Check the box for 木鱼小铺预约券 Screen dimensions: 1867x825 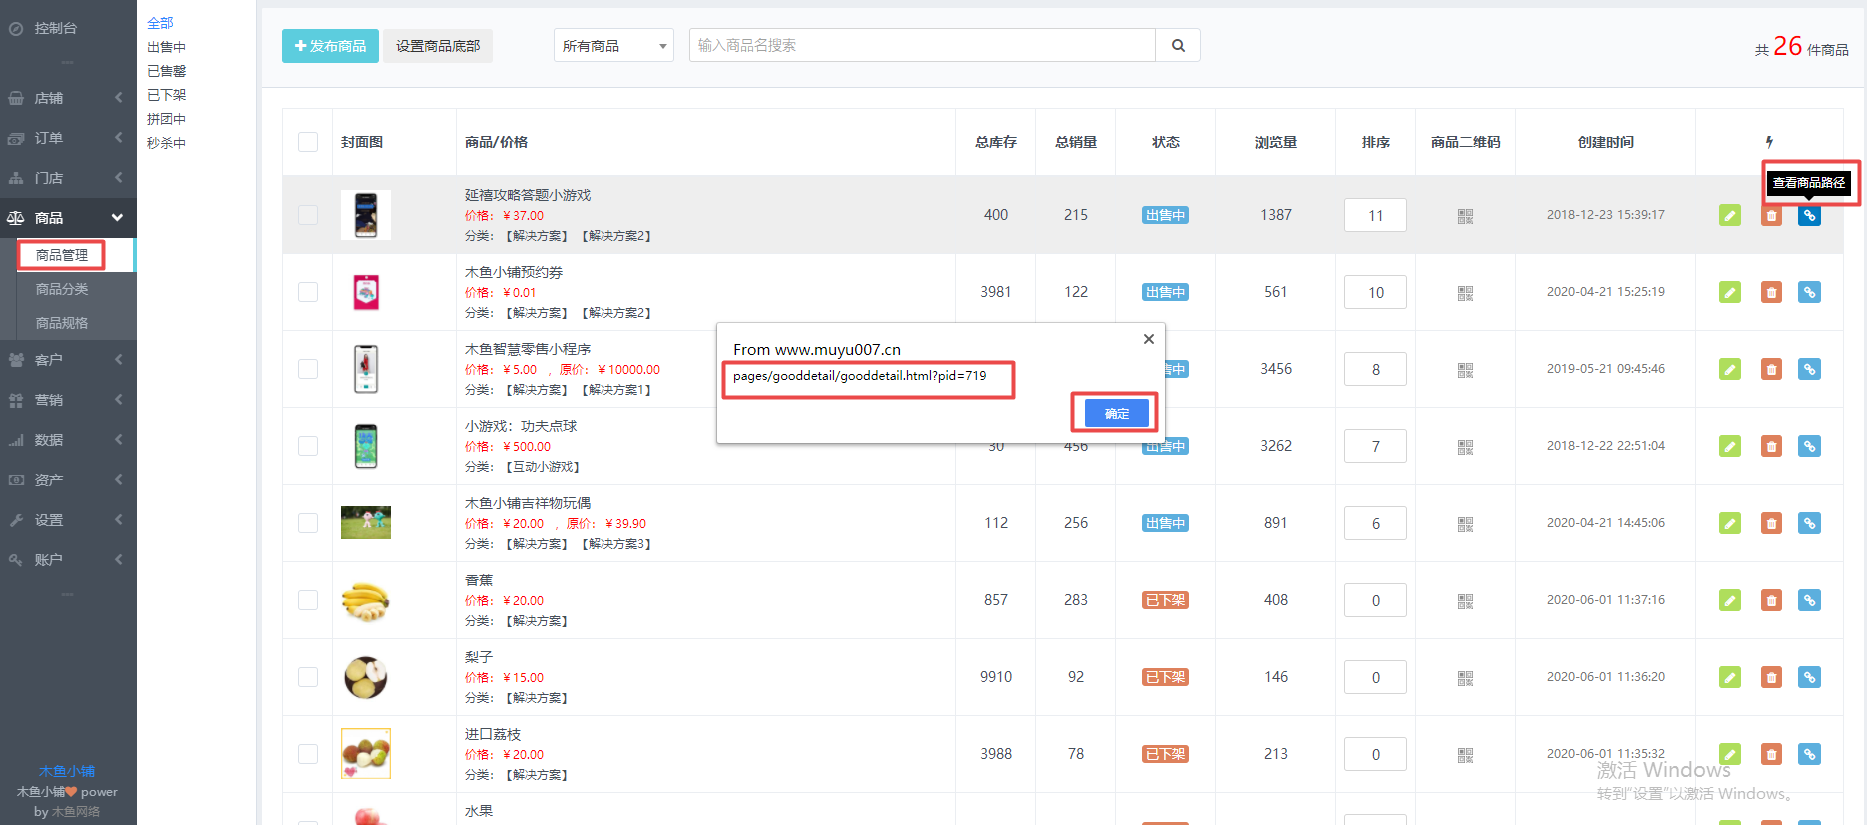pos(308,292)
